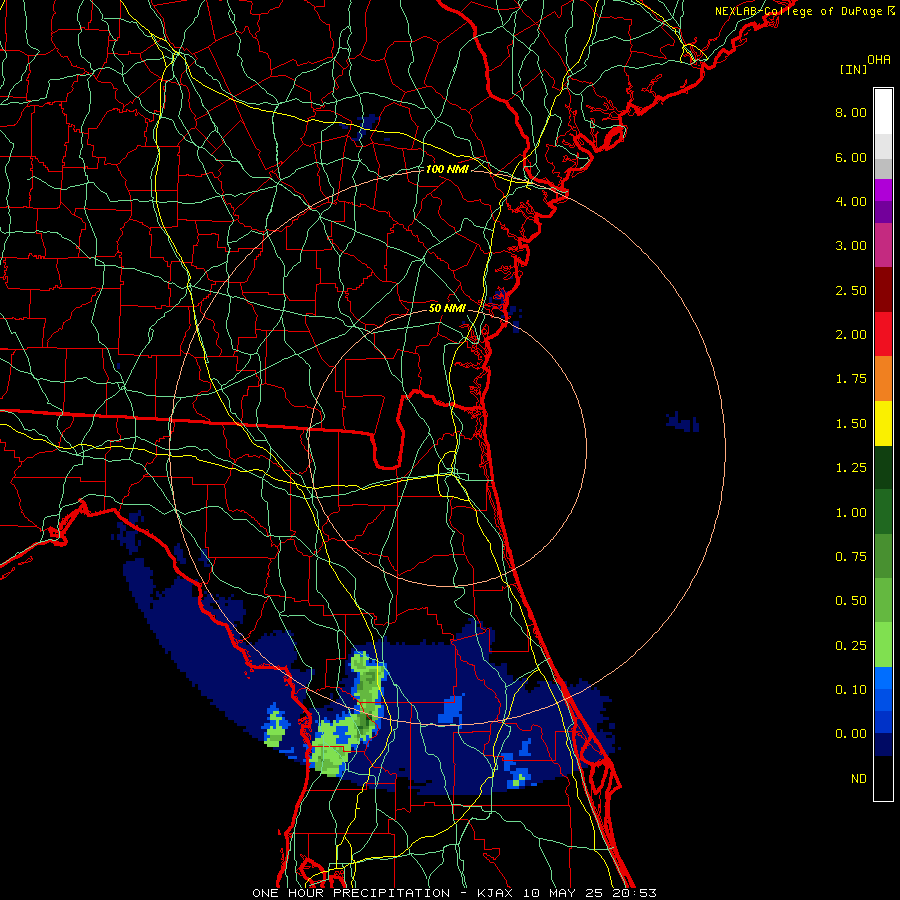Click the 3.00 legend value

(851, 246)
